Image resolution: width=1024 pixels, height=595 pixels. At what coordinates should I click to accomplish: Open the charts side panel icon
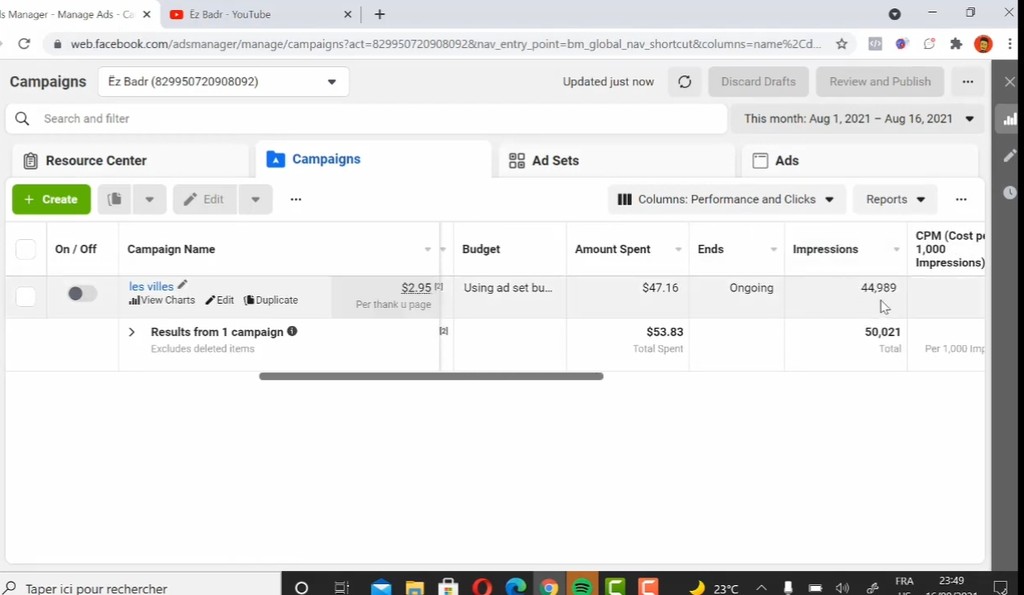tap(1010, 119)
